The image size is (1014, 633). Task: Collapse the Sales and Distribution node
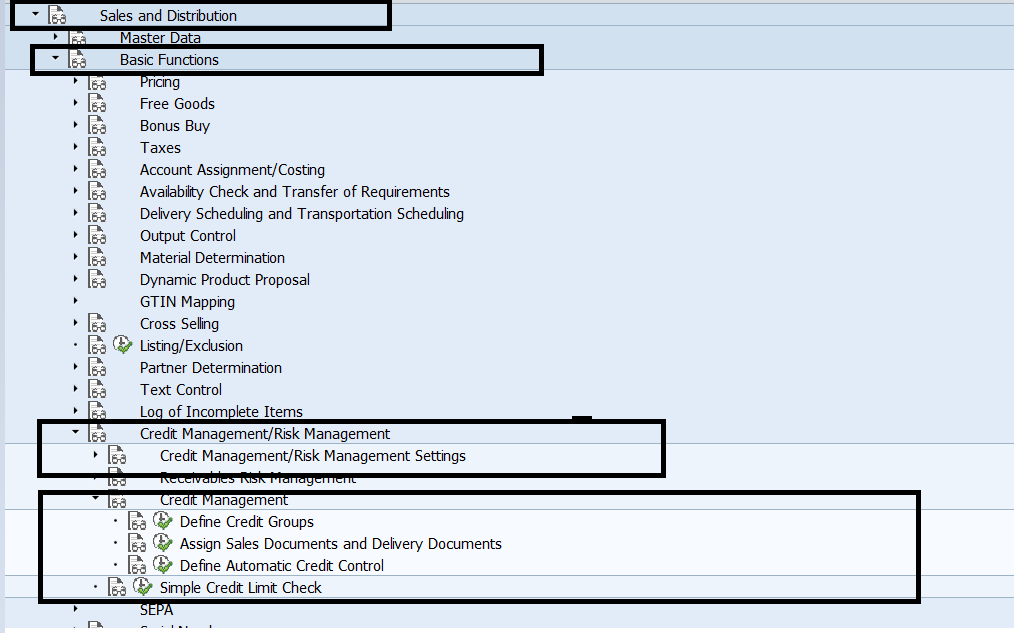(x=36, y=15)
